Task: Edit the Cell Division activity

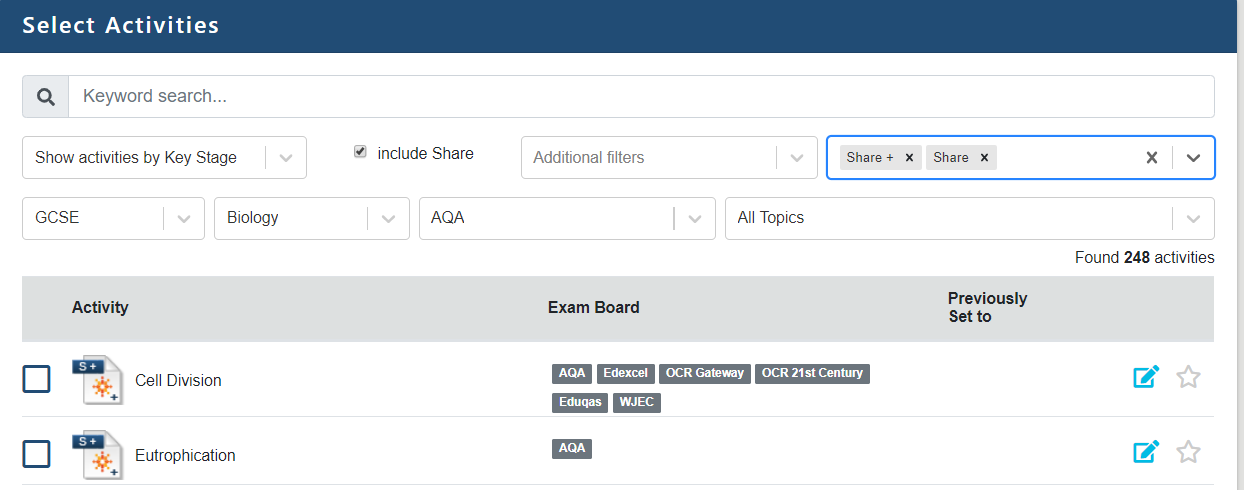Action: coord(1146,377)
